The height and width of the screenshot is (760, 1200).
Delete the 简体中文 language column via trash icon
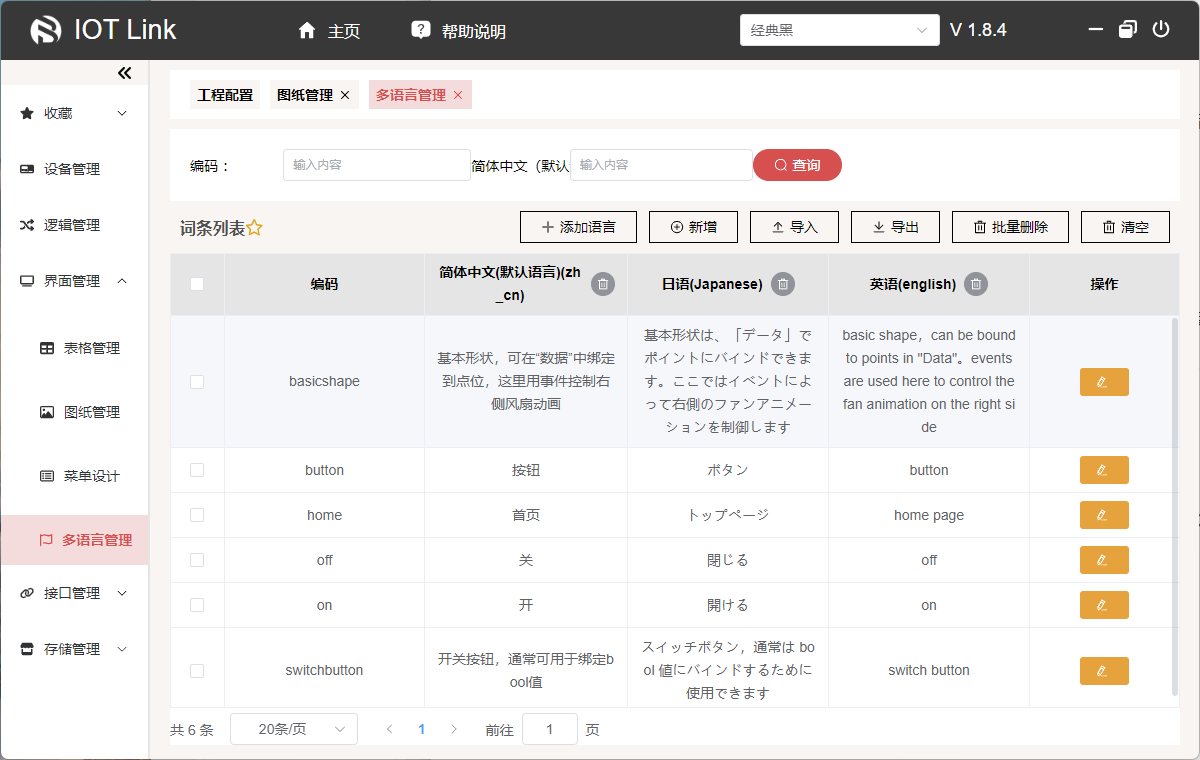point(602,285)
